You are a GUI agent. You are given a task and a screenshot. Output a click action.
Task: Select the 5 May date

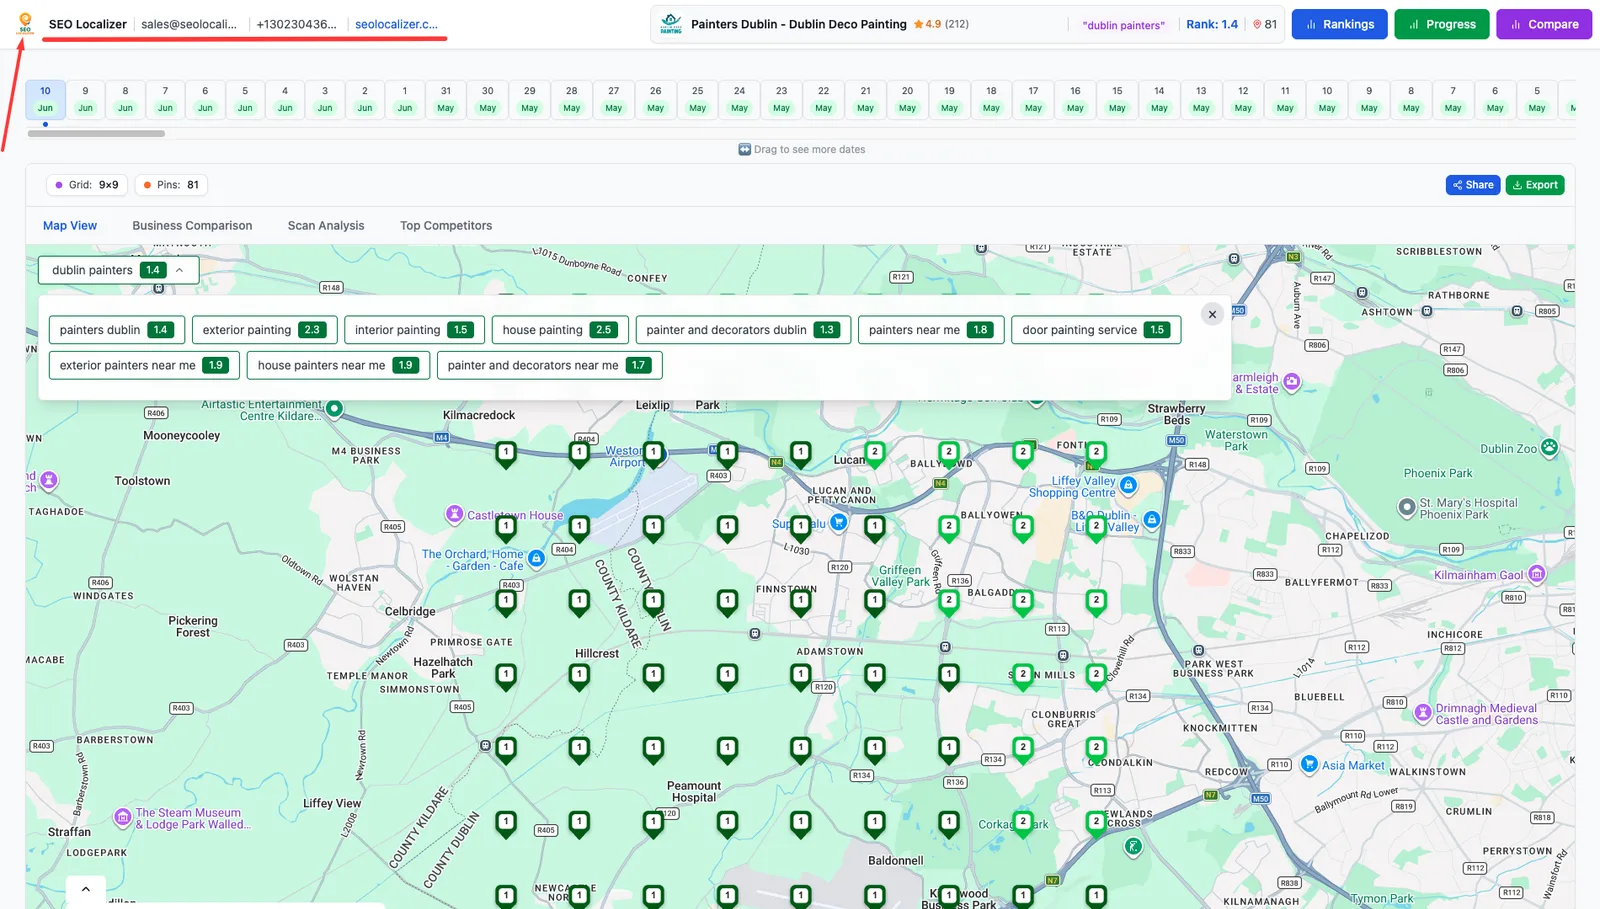pyautogui.click(x=1537, y=99)
